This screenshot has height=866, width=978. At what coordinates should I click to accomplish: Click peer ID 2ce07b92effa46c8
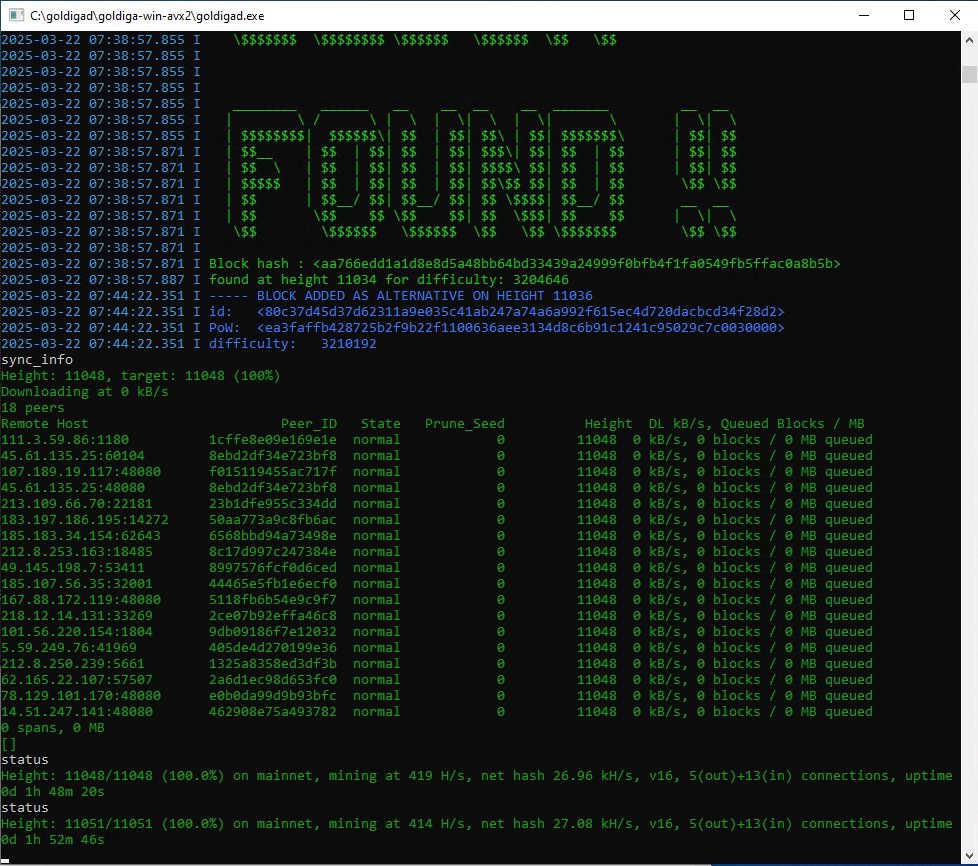click(273, 616)
